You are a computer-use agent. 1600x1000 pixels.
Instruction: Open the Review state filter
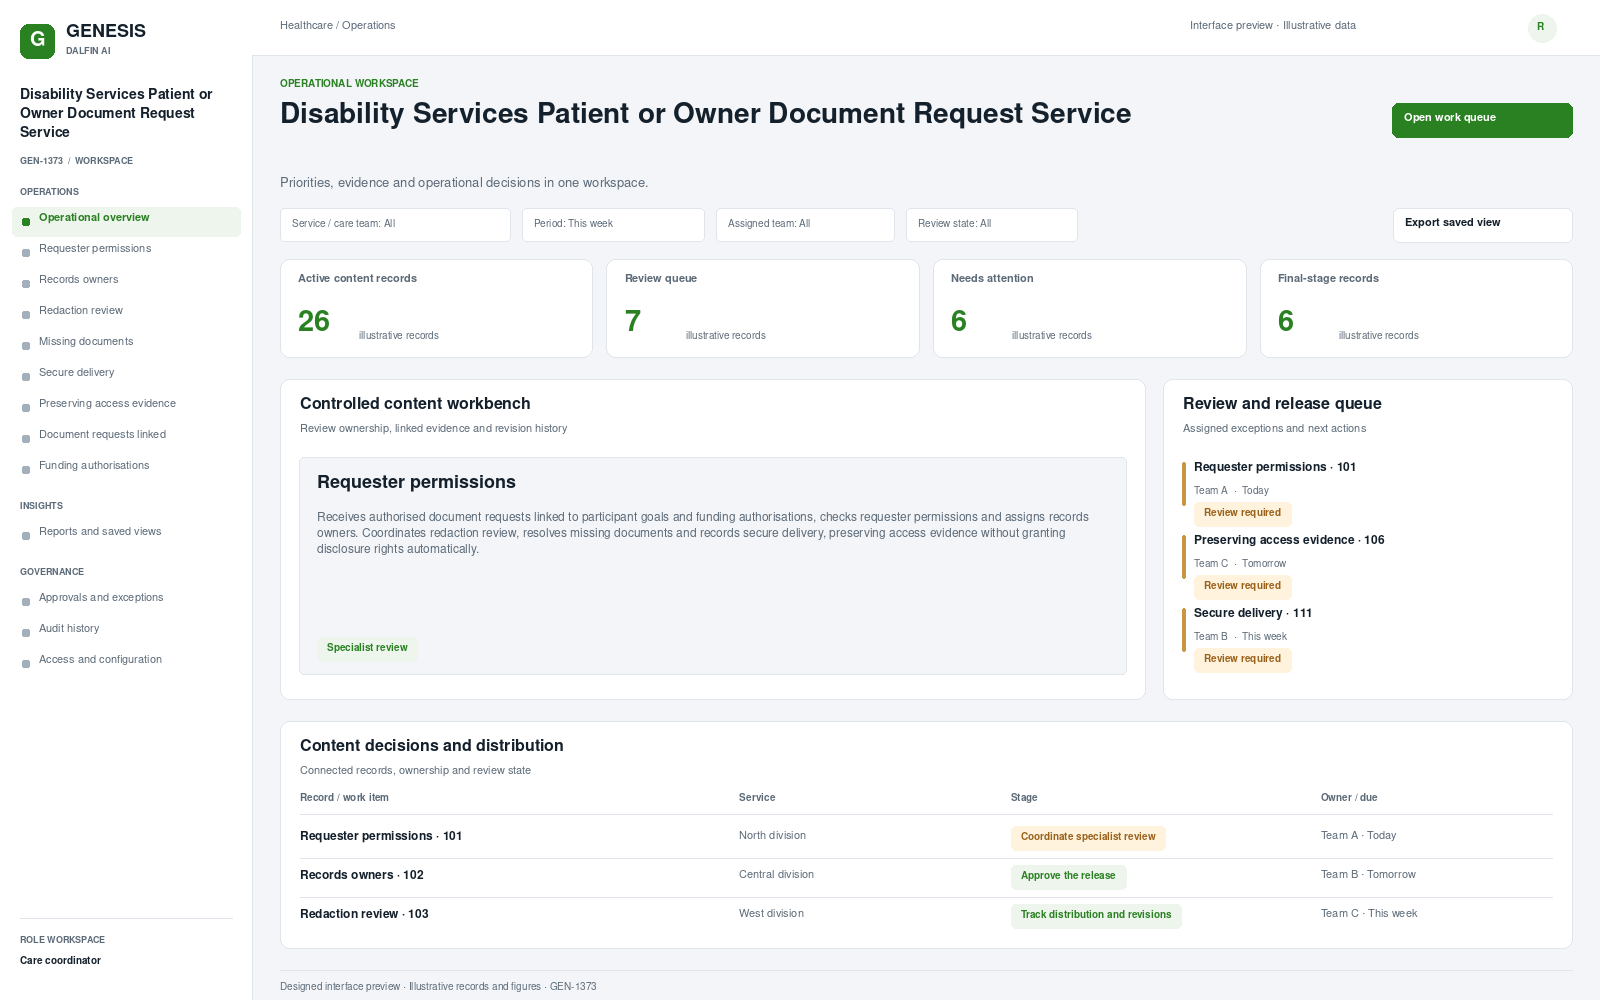(x=992, y=225)
